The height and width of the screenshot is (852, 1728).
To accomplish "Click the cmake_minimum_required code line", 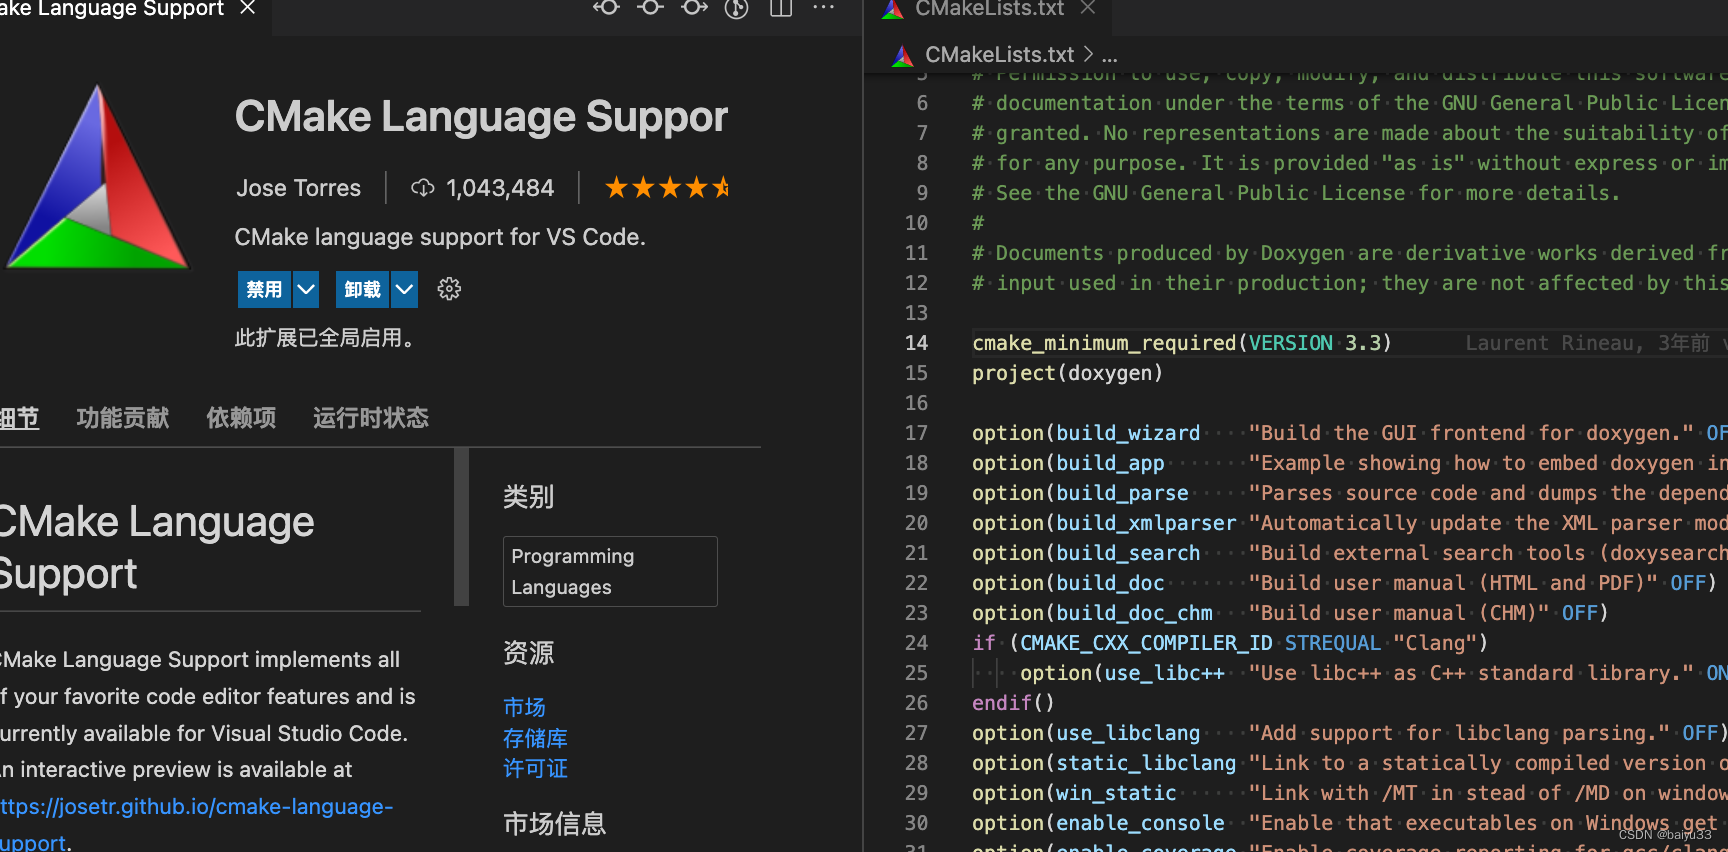I will [x=1182, y=343].
